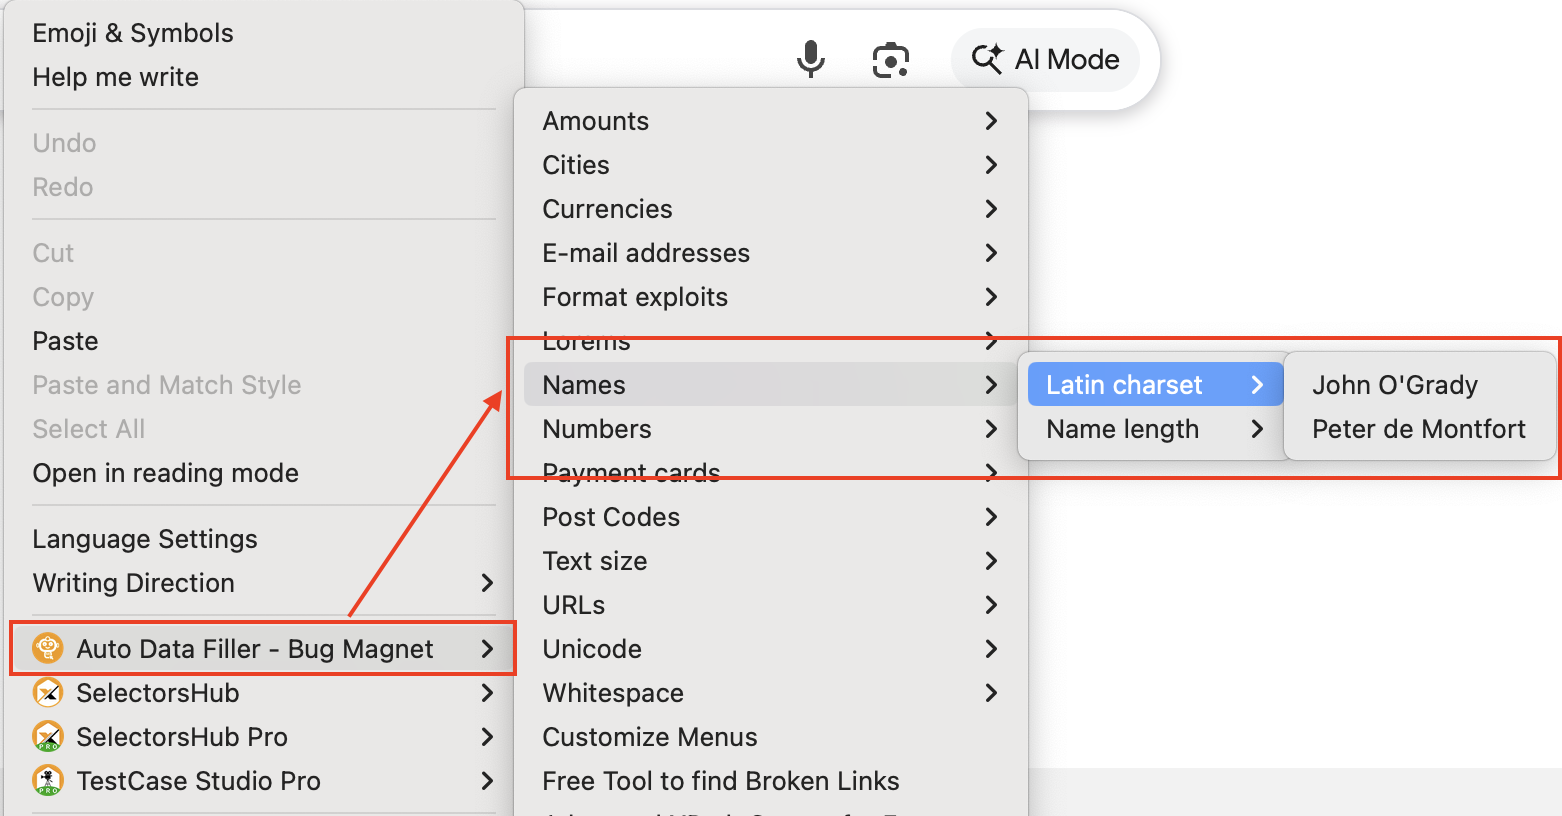Insert the name John O'Grady
1562x816 pixels.
(1394, 385)
